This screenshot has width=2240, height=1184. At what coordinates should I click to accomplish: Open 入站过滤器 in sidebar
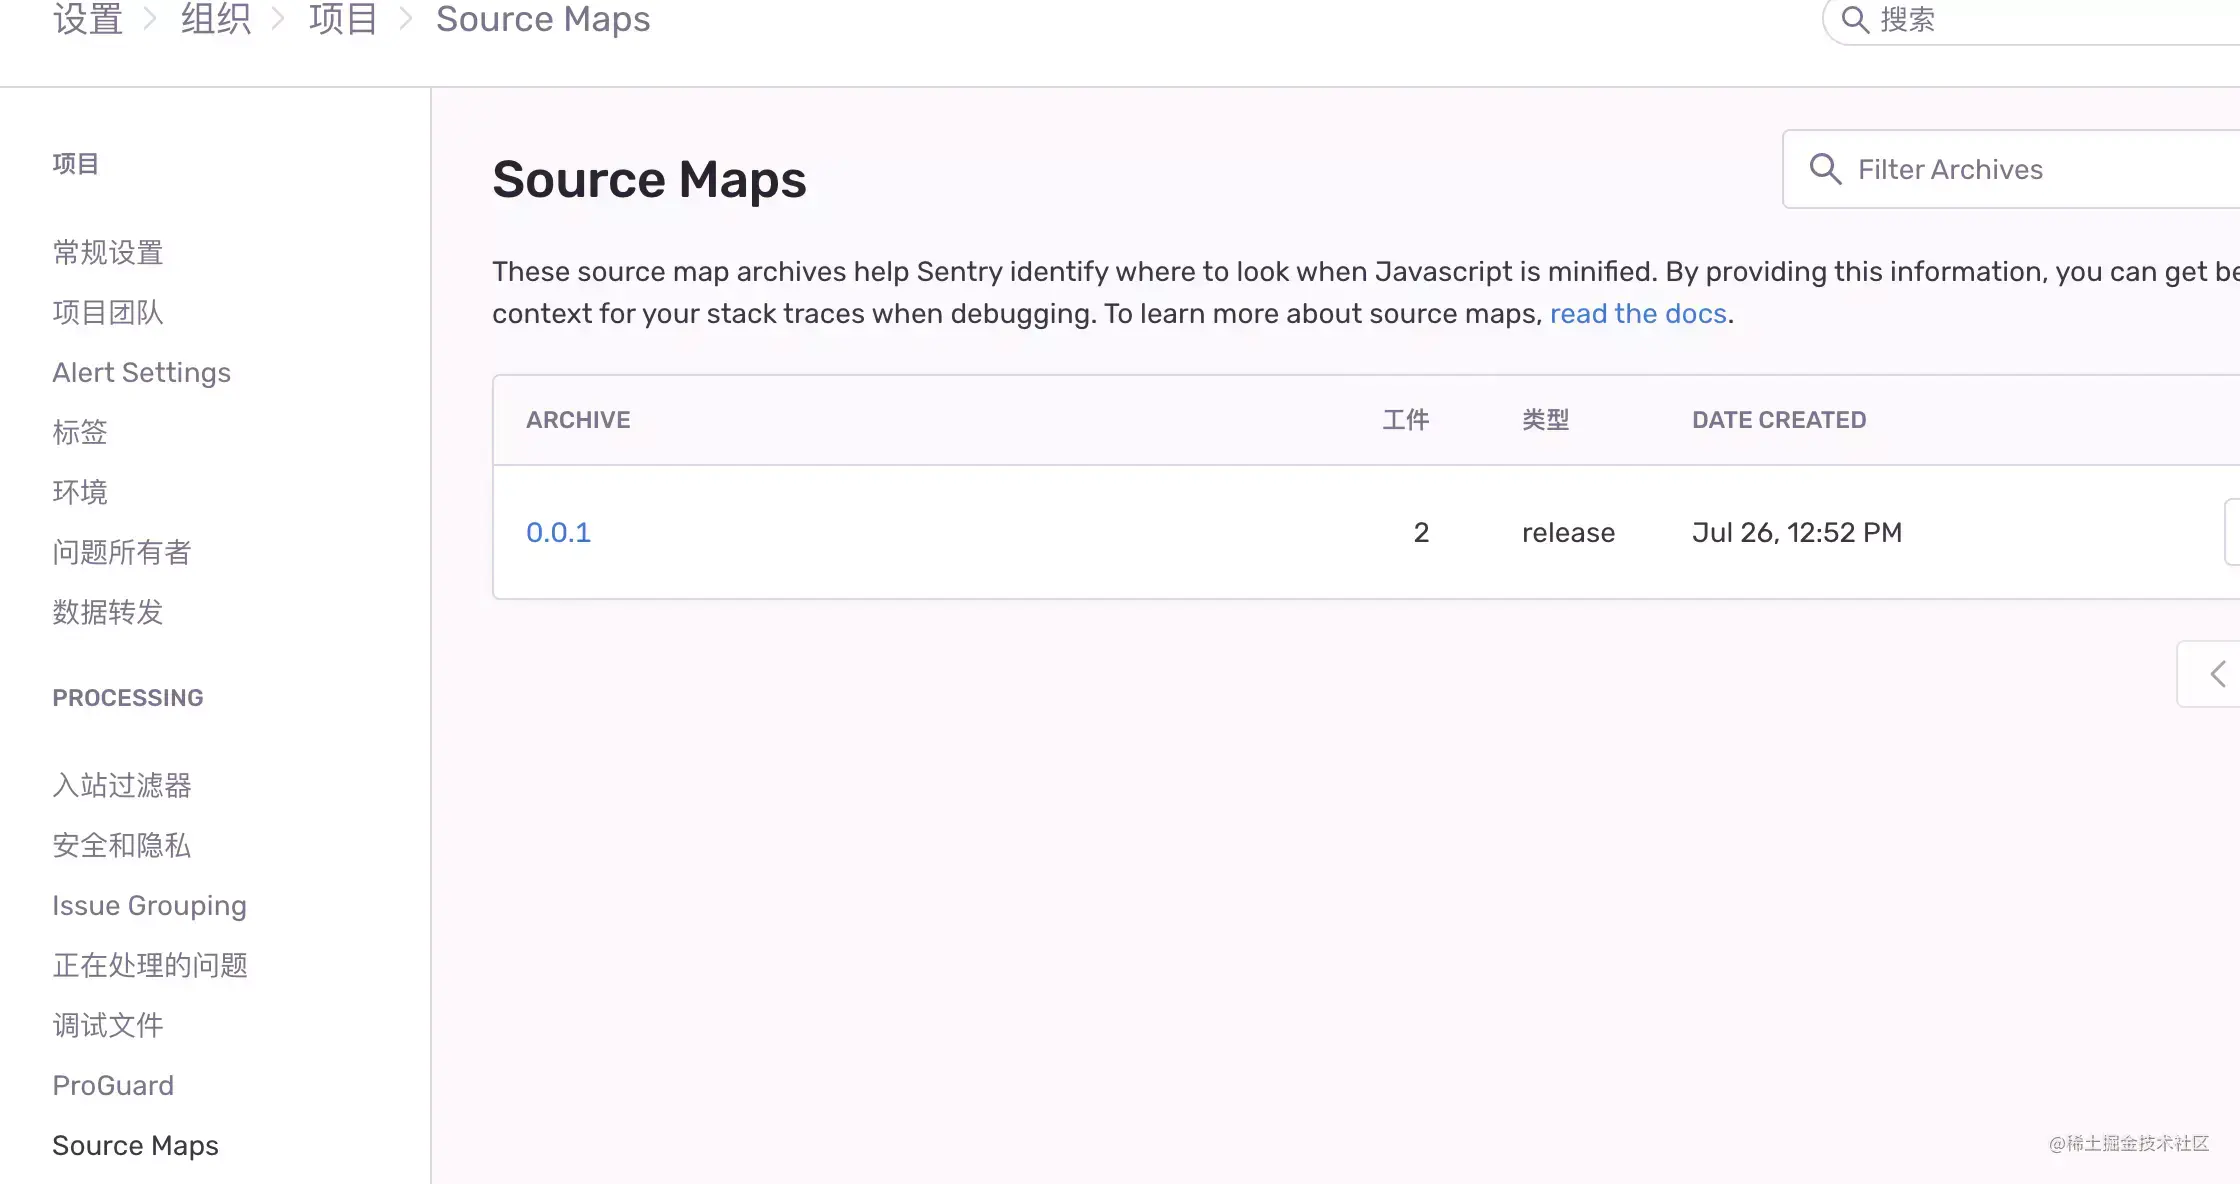[122, 785]
